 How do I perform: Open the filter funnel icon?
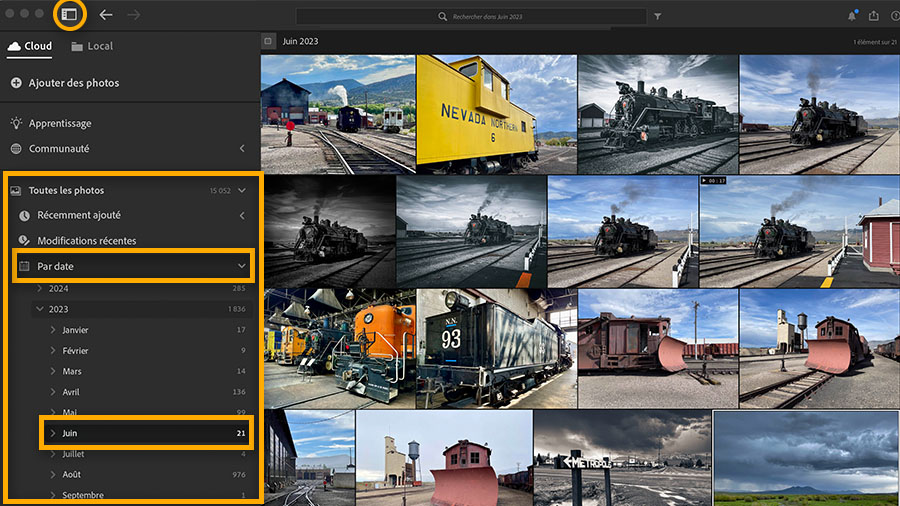coord(658,17)
